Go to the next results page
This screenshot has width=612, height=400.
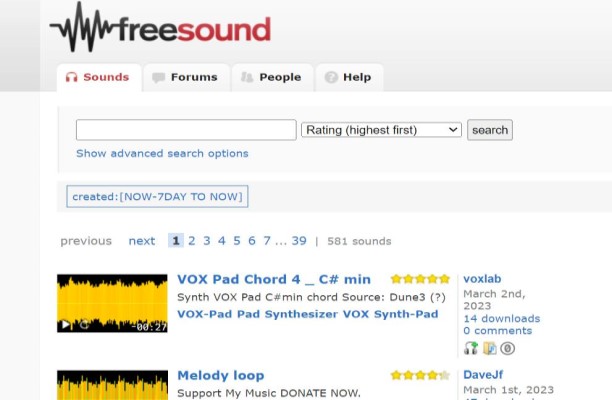(141, 241)
